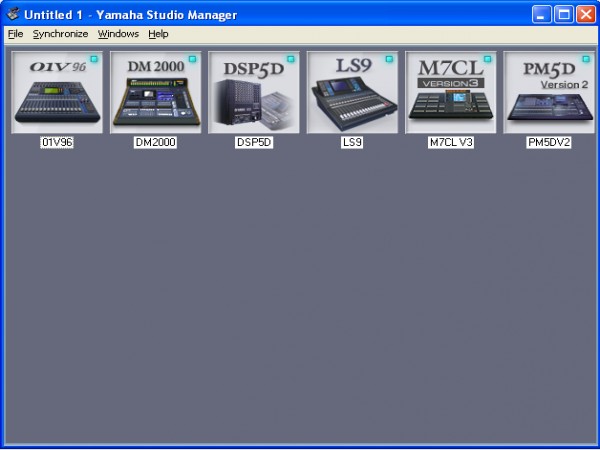Click the sync indicator on the 01V96 tile
The height and width of the screenshot is (450, 600).
click(x=94, y=59)
